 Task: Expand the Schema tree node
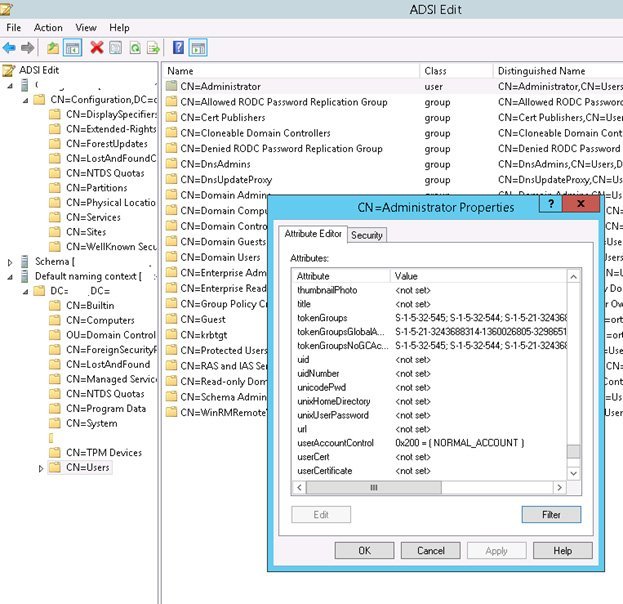(10, 262)
